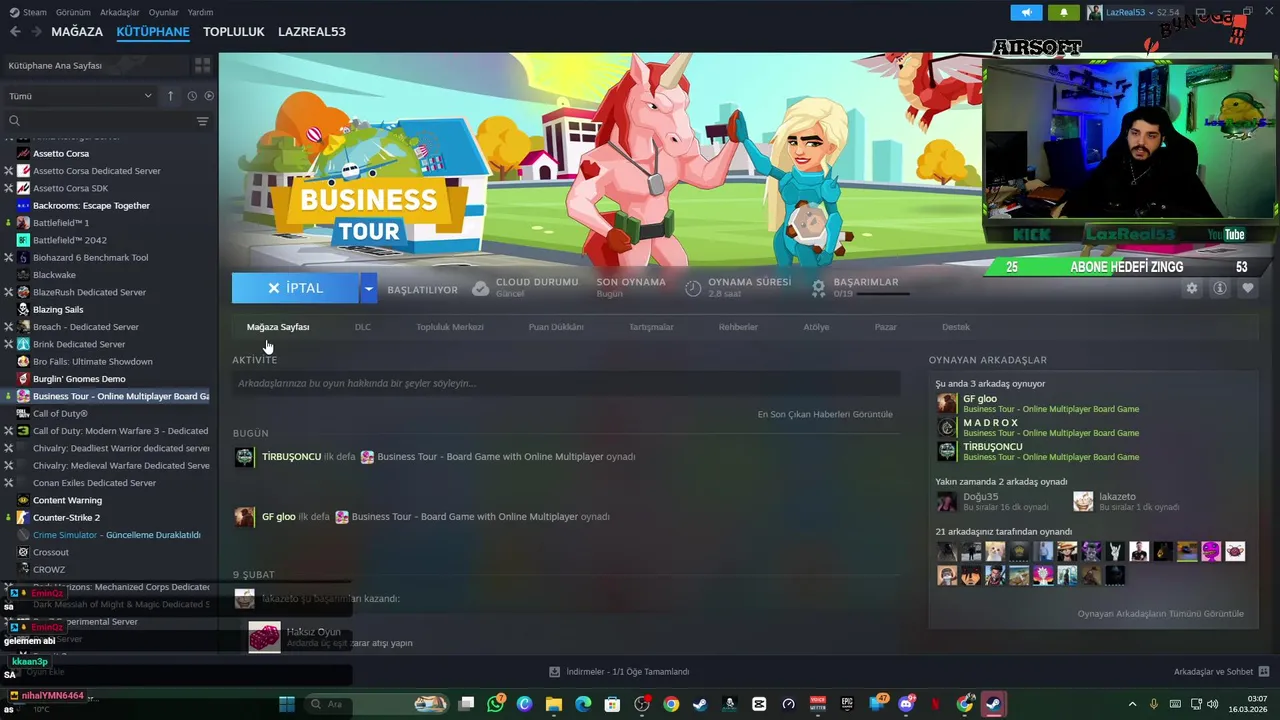The height and width of the screenshot is (720, 1280).
Task: Click the achievements gear badge icon
Action: pyautogui.click(x=818, y=288)
